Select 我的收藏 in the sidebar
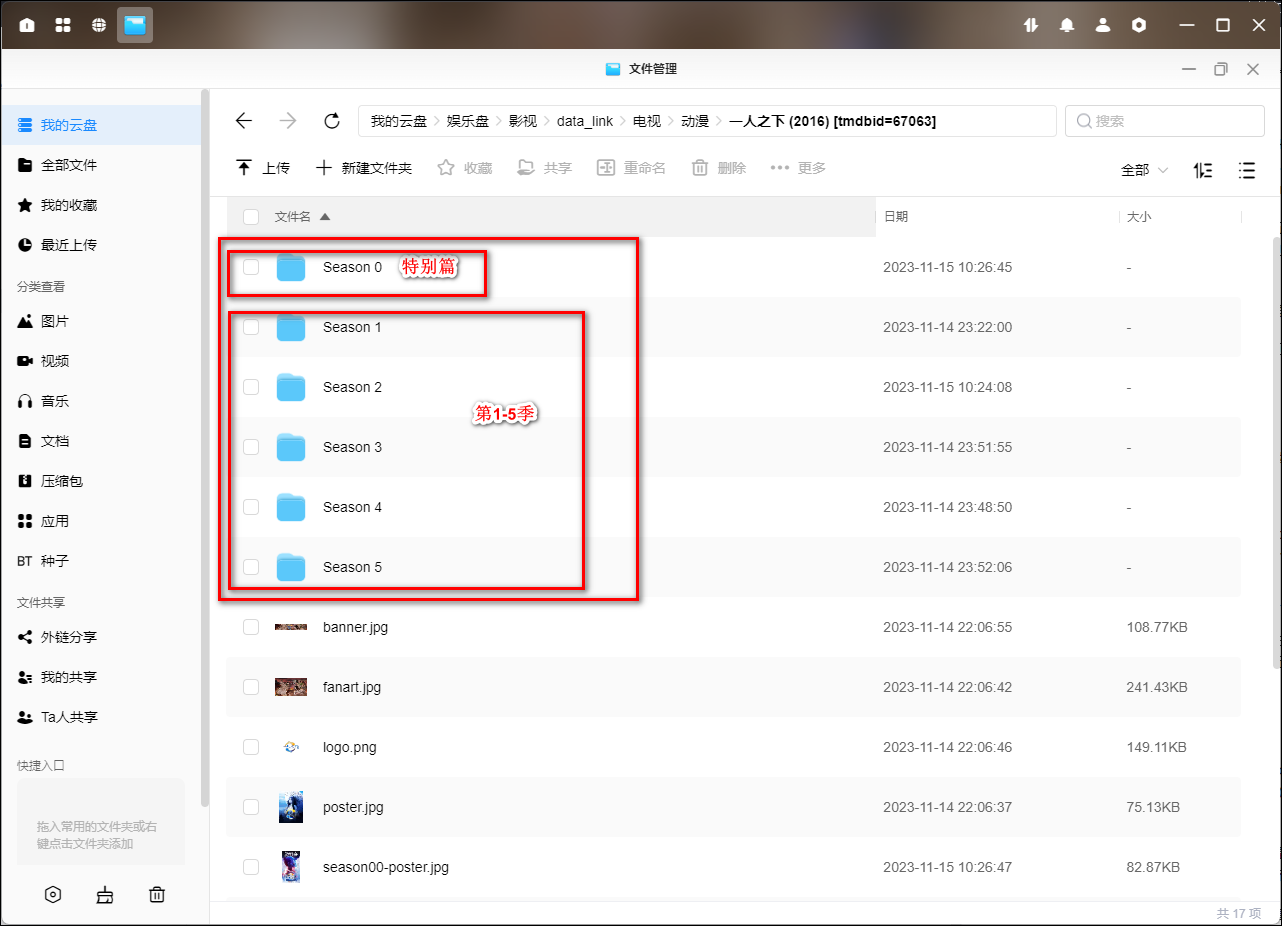Image resolution: width=1282 pixels, height=926 pixels. [x=68, y=205]
